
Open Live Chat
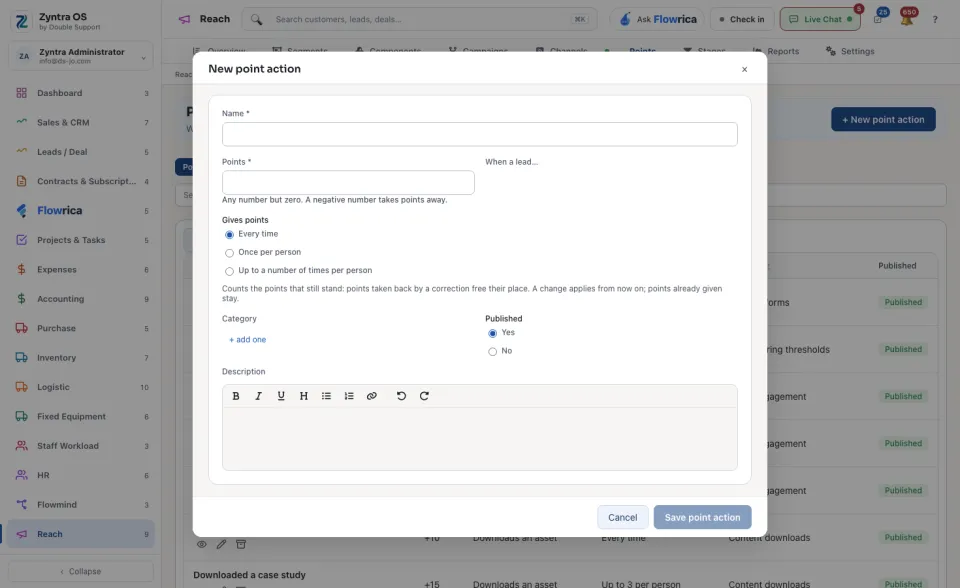[x=820, y=20]
